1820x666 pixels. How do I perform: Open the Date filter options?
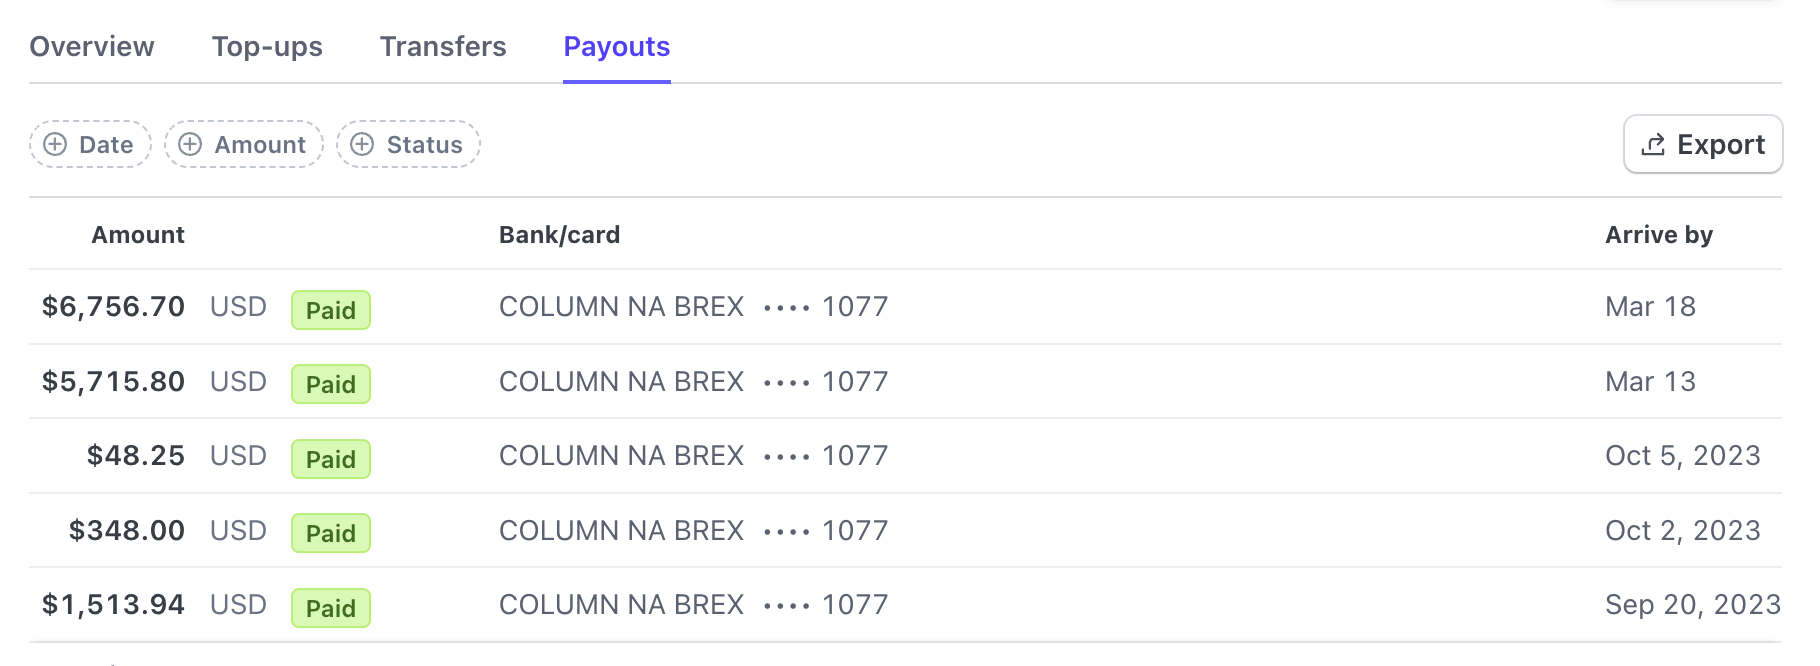click(90, 144)
